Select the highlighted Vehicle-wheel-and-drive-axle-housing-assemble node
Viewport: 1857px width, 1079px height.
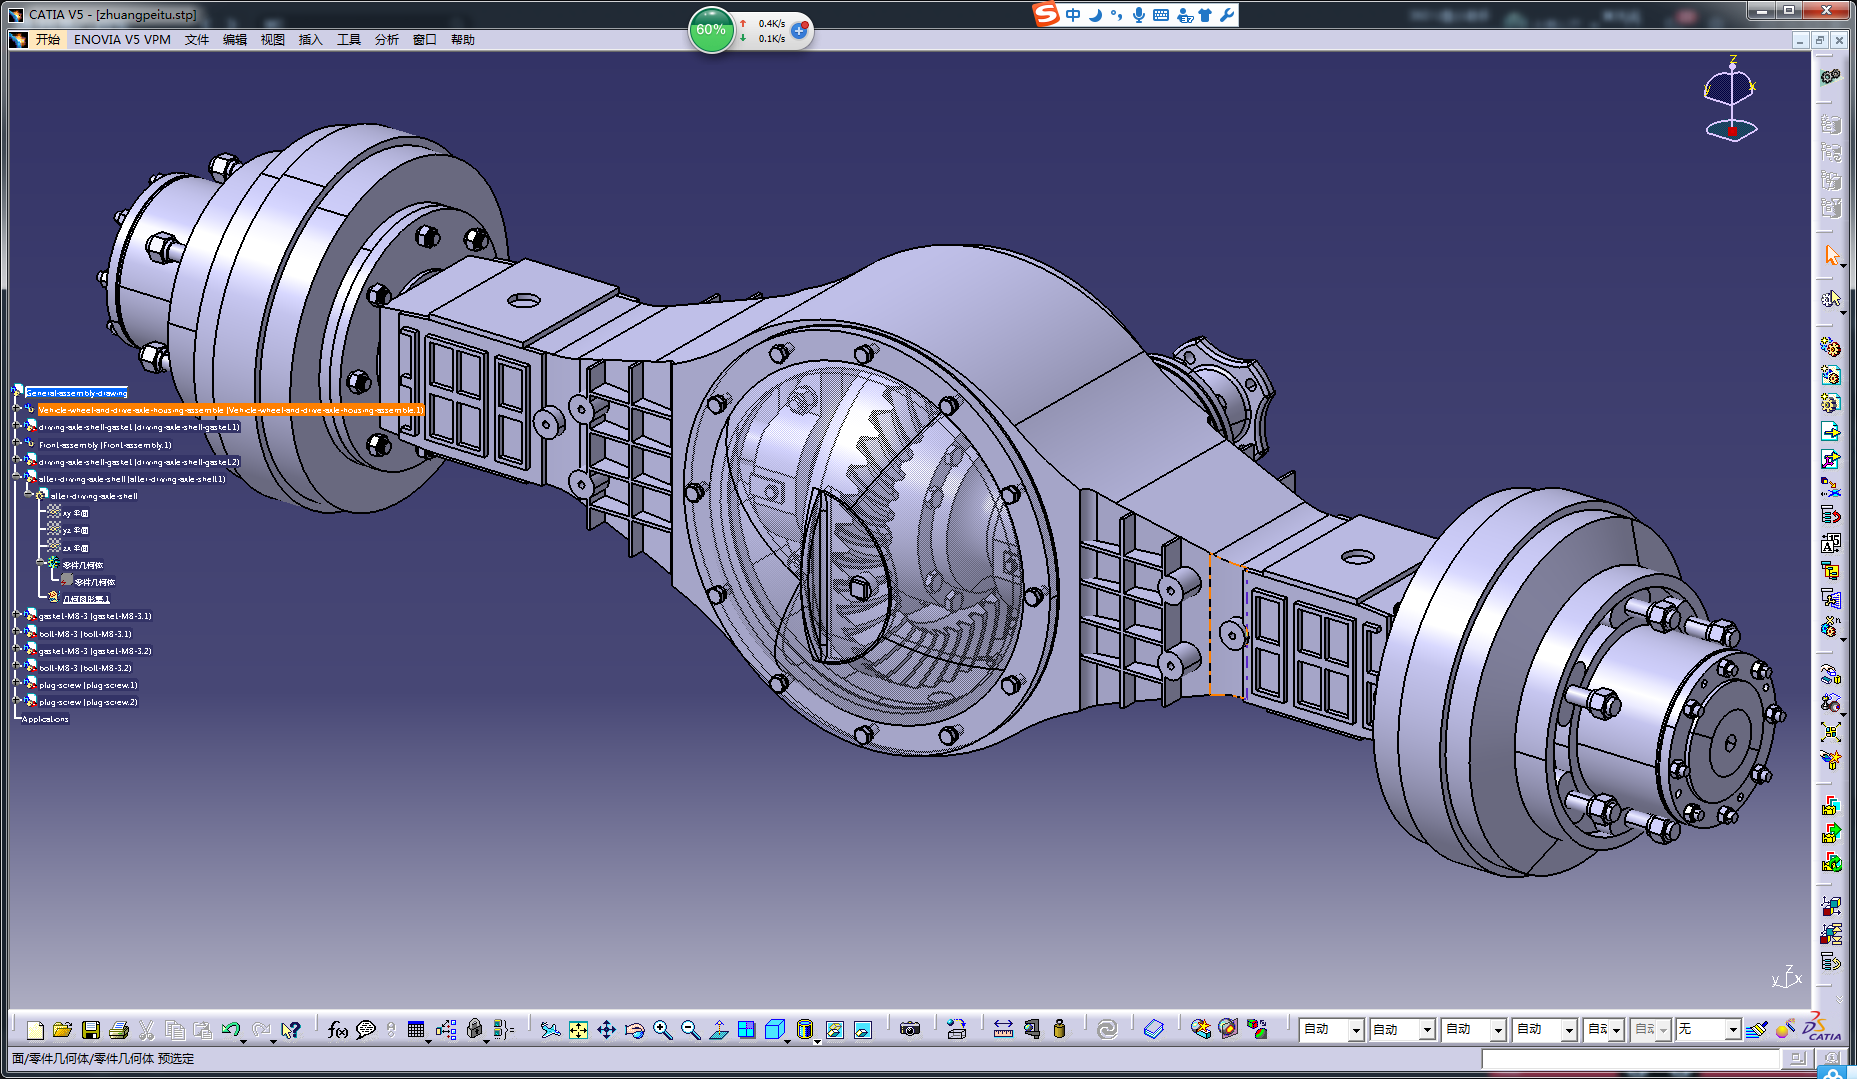[231, 410]
